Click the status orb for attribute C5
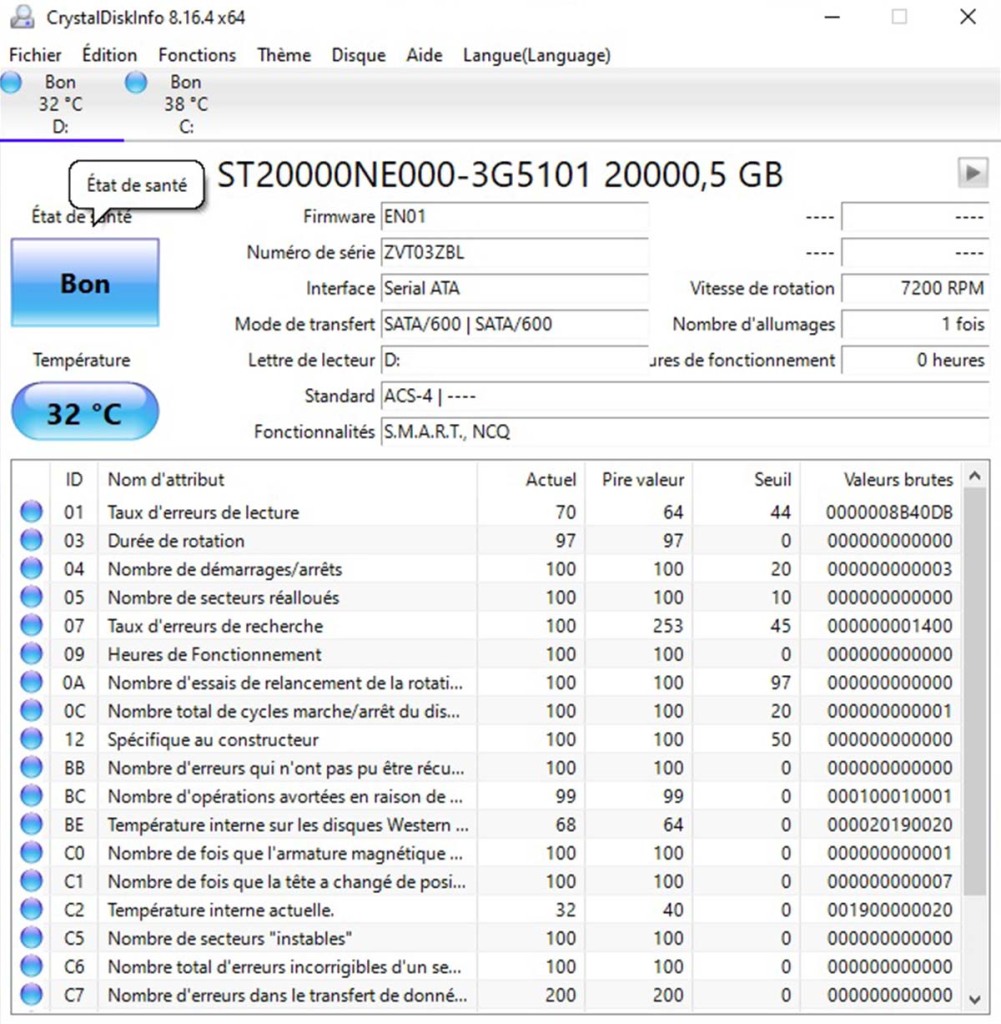 tap(31, 938)
